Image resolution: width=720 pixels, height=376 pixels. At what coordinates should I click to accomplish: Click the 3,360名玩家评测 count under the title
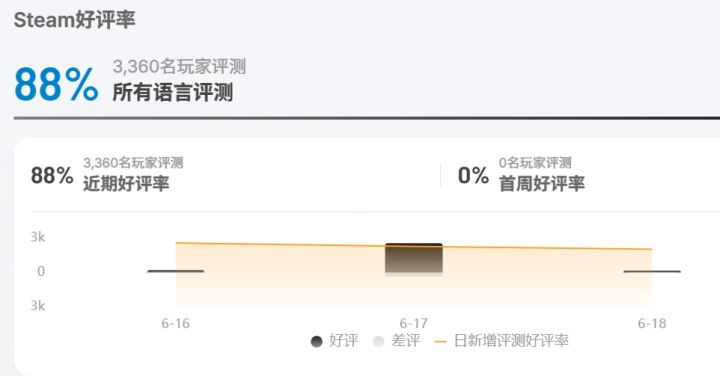coord(179,67)
